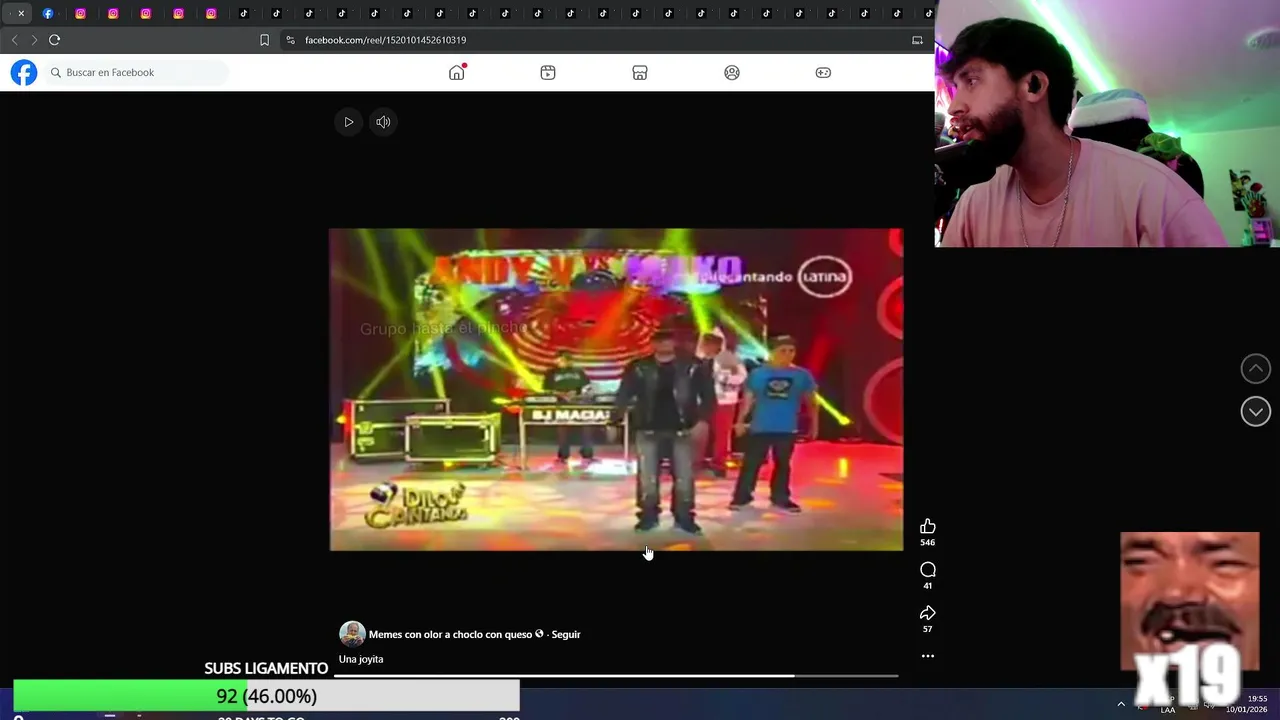Screen dimensions: 1280x720
Task: Go to next reel with down arrow
Action: pos(1256,411)
